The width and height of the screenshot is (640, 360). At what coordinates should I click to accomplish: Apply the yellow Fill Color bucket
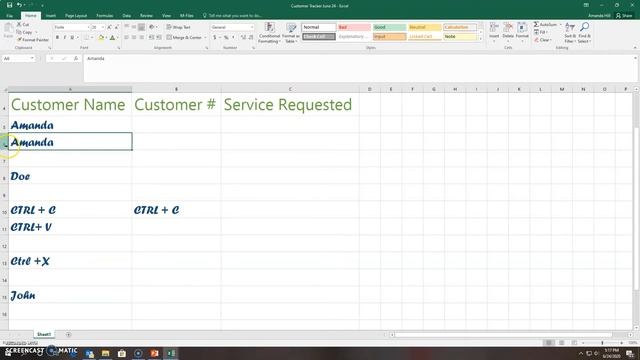pos(101,38)
